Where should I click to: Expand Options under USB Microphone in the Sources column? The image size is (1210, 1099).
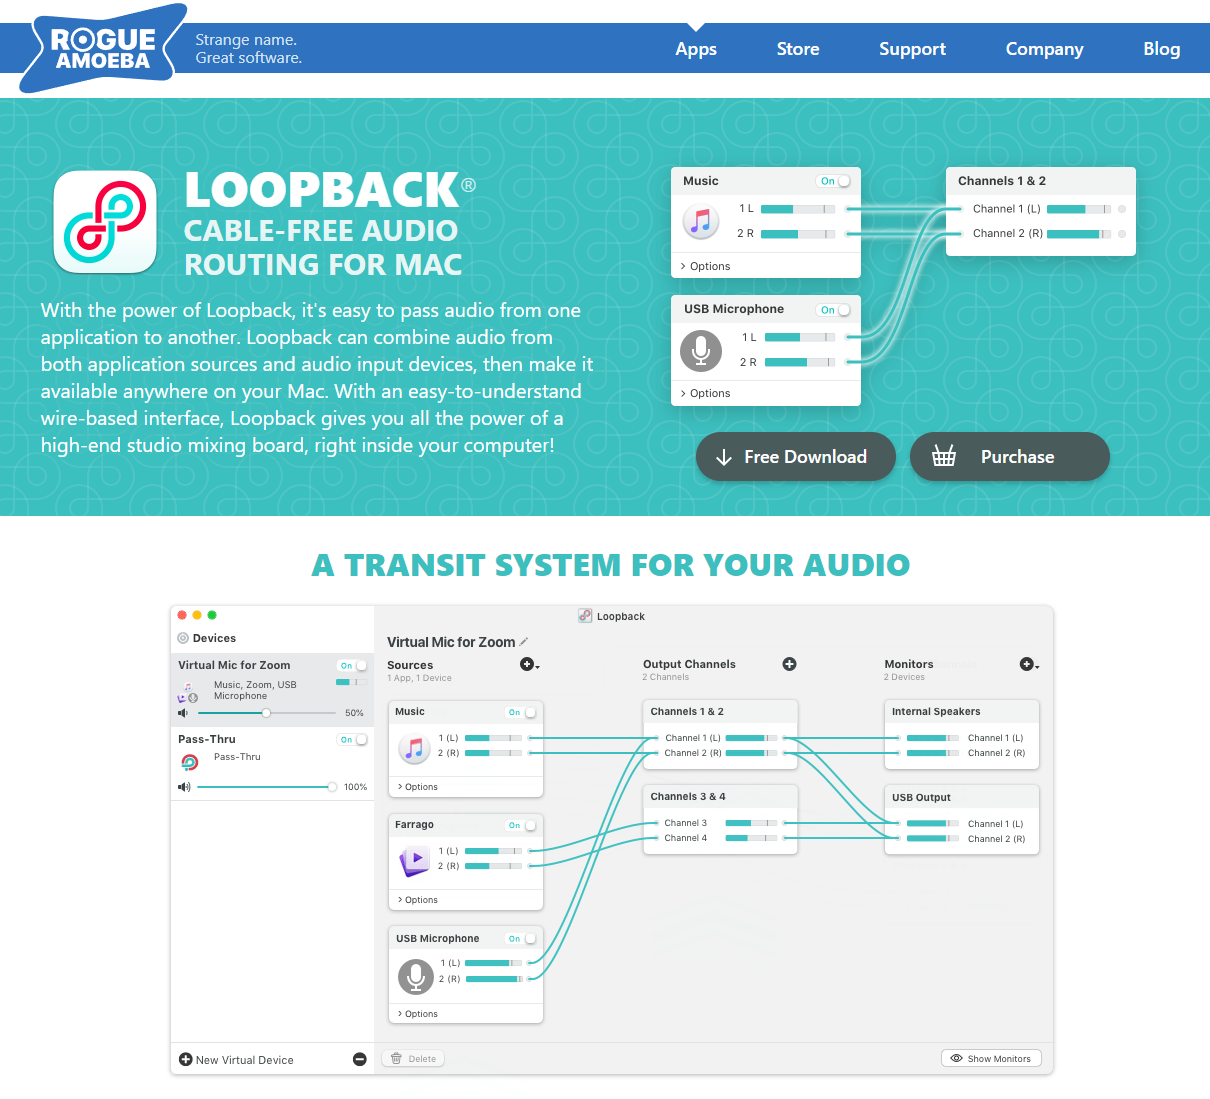click(x=418, y=1014)
